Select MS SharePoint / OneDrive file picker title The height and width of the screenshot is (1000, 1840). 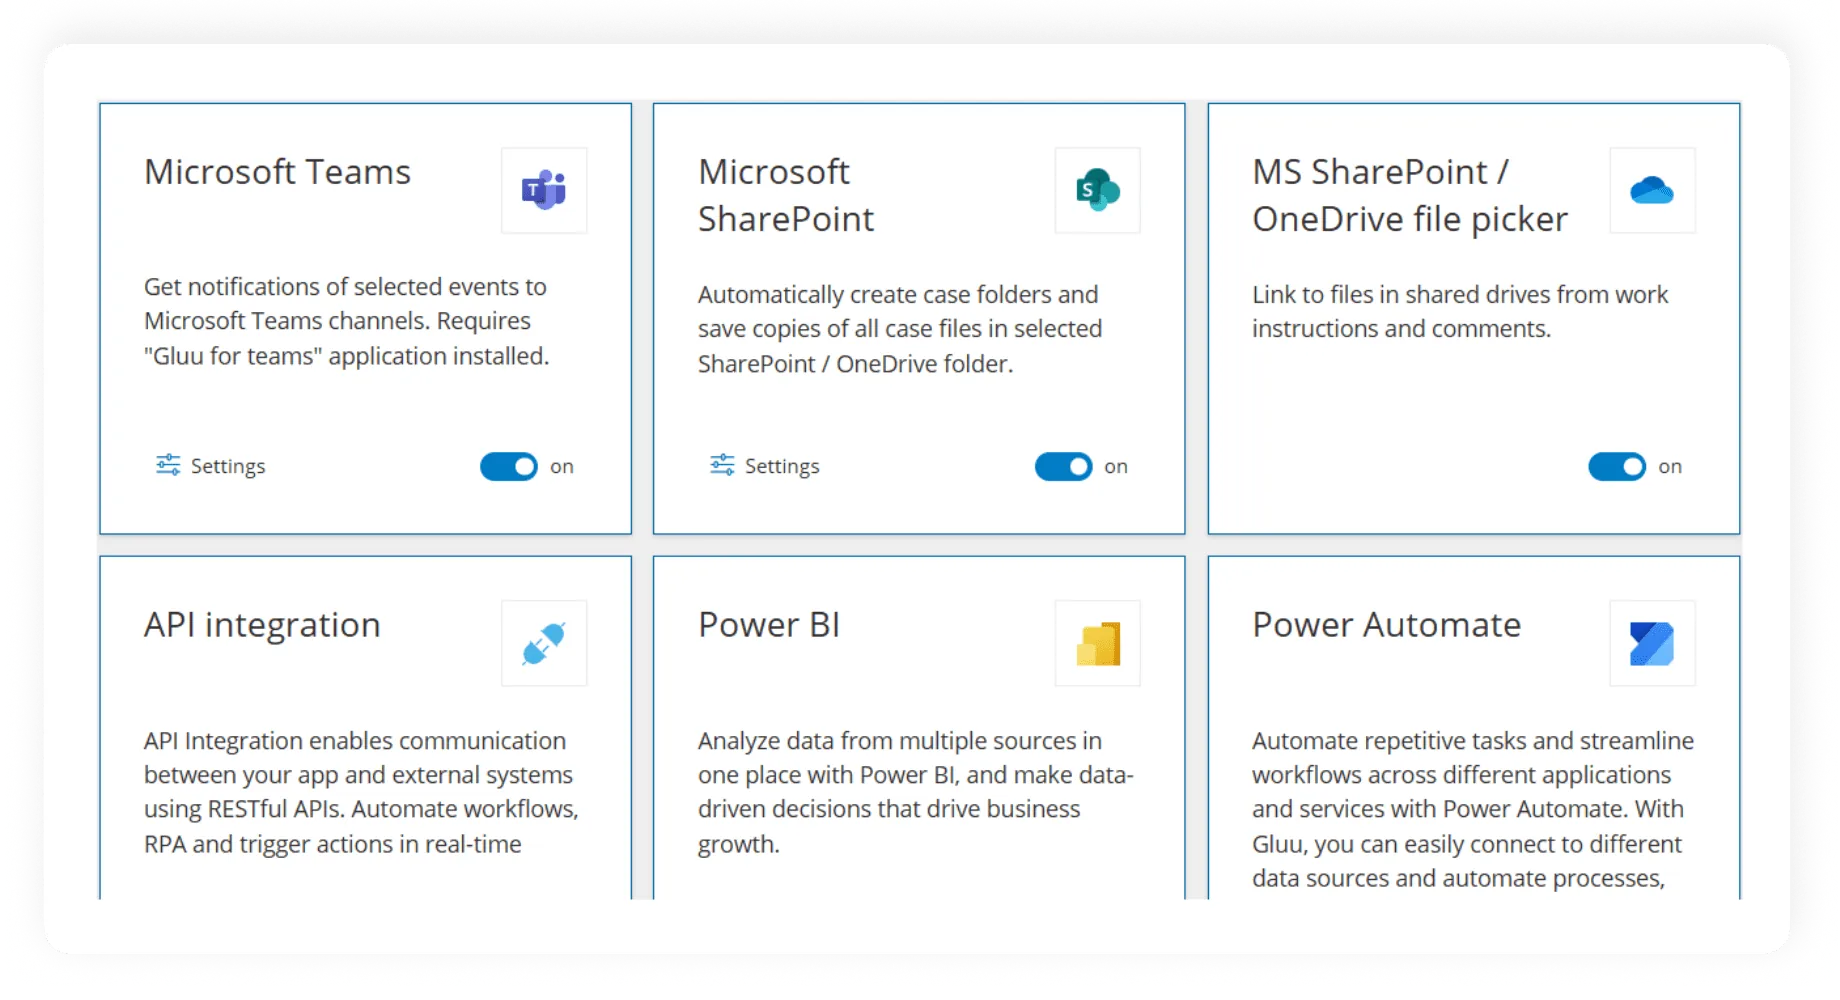coord(1410,195)
